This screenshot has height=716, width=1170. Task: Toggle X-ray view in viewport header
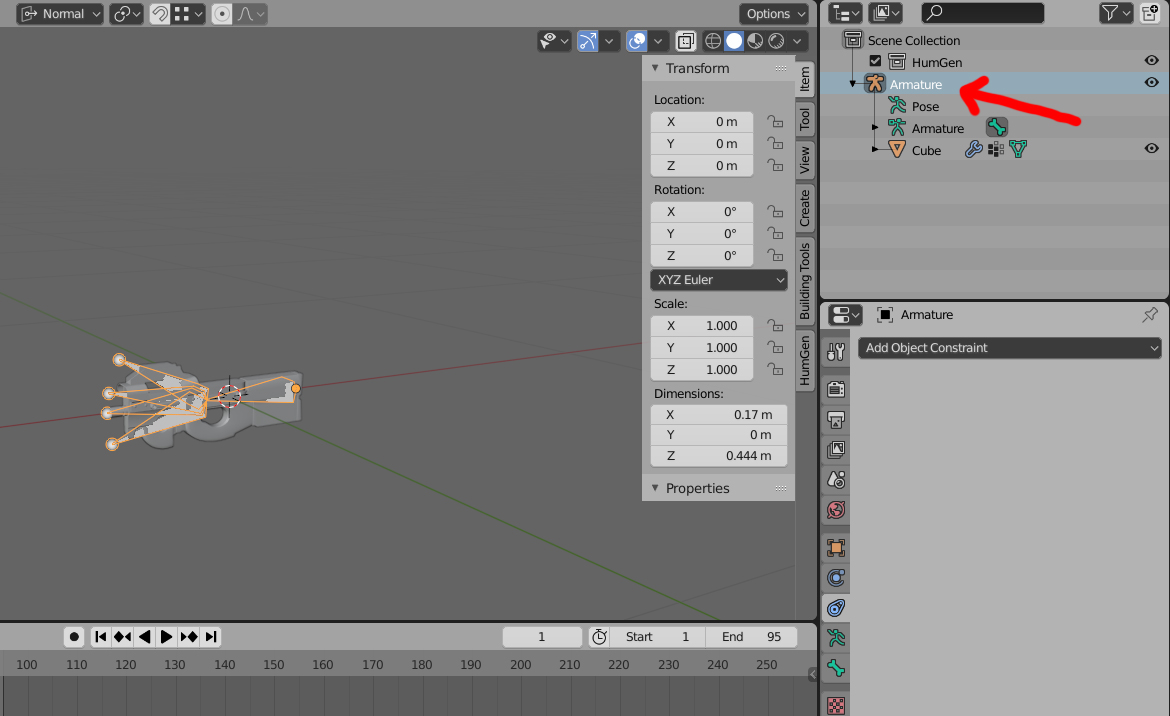click(686, 41)
